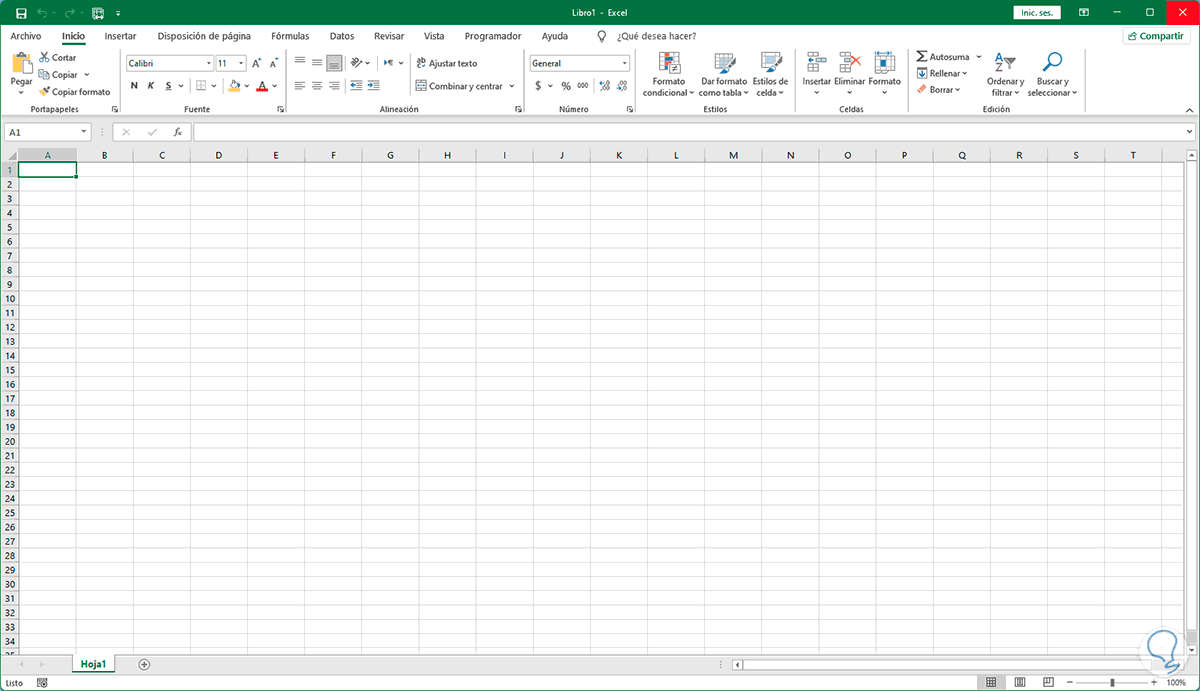Expand Combinar y centrar dropdown arrow
The width and height of the screenshot is (1200, 691).
[x=512, y=86]
